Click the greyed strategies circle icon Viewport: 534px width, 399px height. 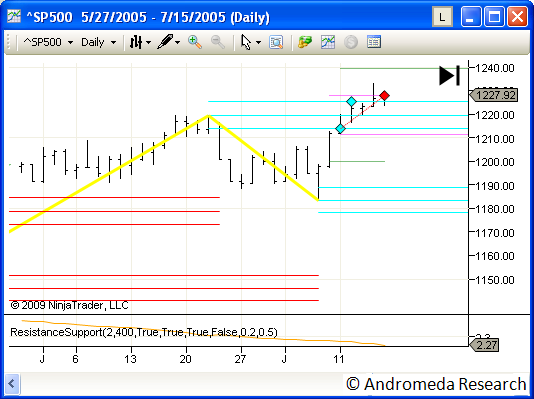point(350,42)
